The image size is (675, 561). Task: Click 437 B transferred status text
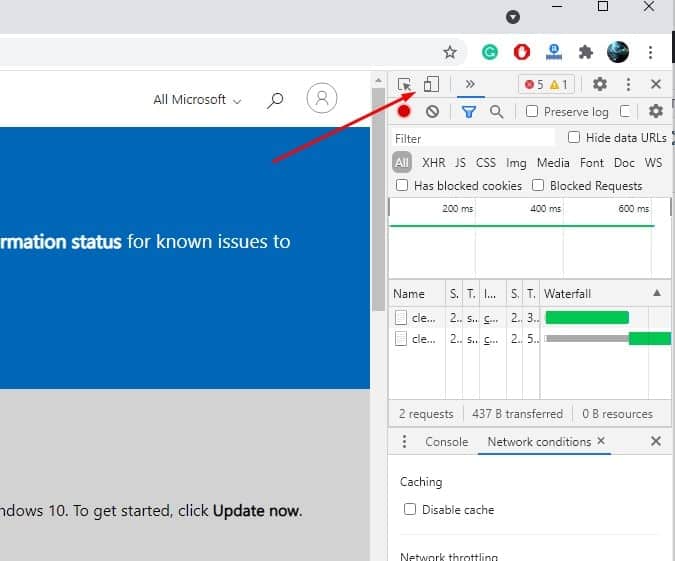pos(517,414)
